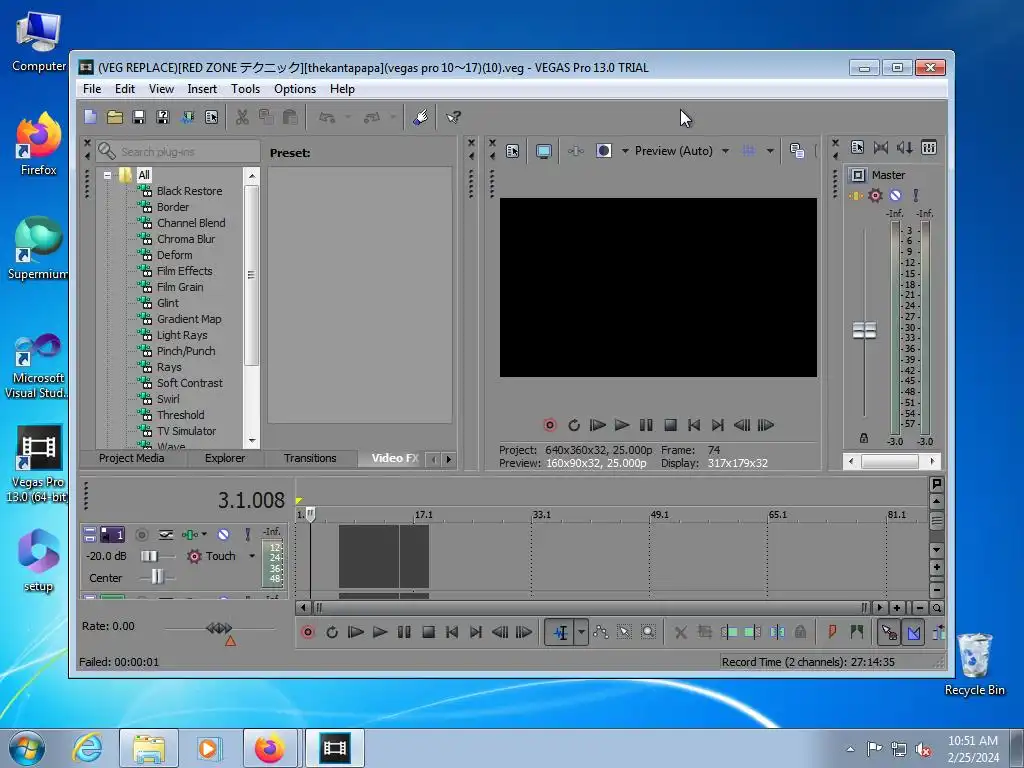This screenshot has width=1024, height=768.
Task: Lock the Master fader channels
Action: pyautogui.click(x=863, y=438)
